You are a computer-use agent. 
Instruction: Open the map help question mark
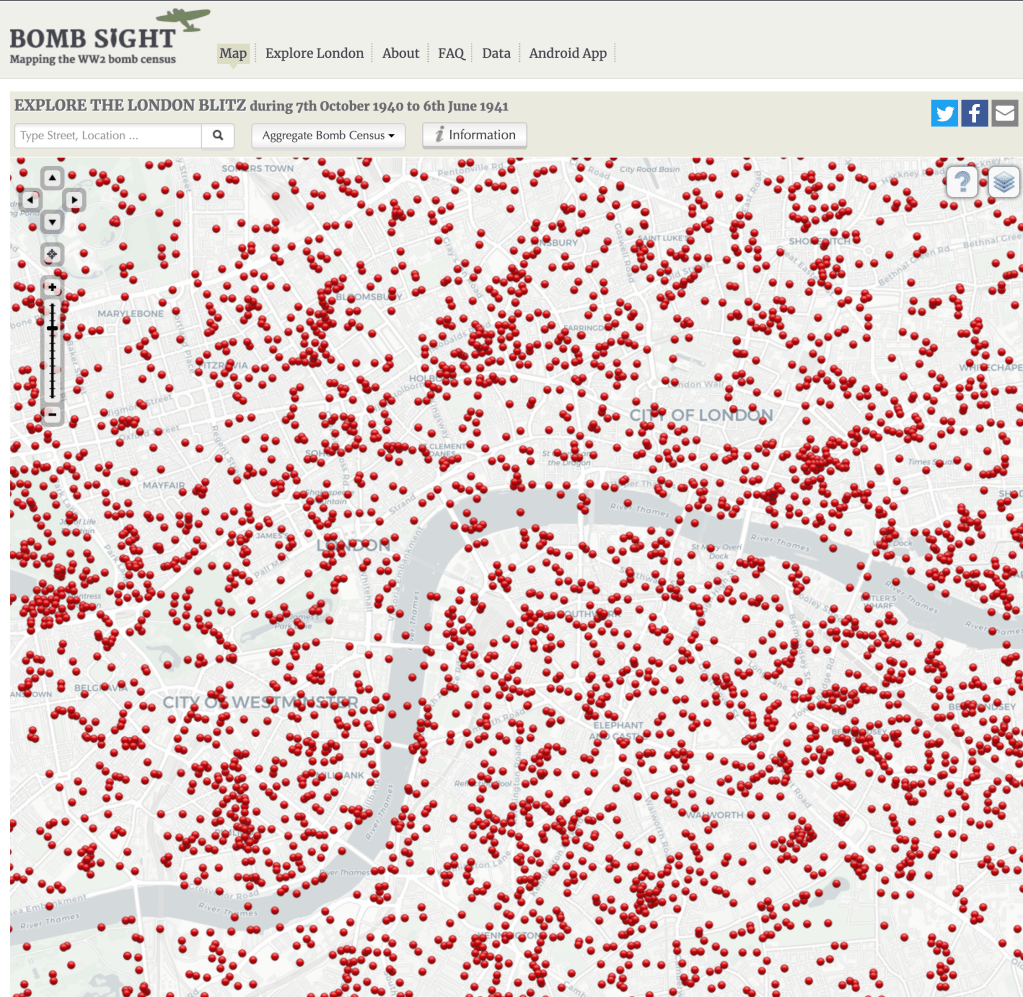tap(961, 182)
